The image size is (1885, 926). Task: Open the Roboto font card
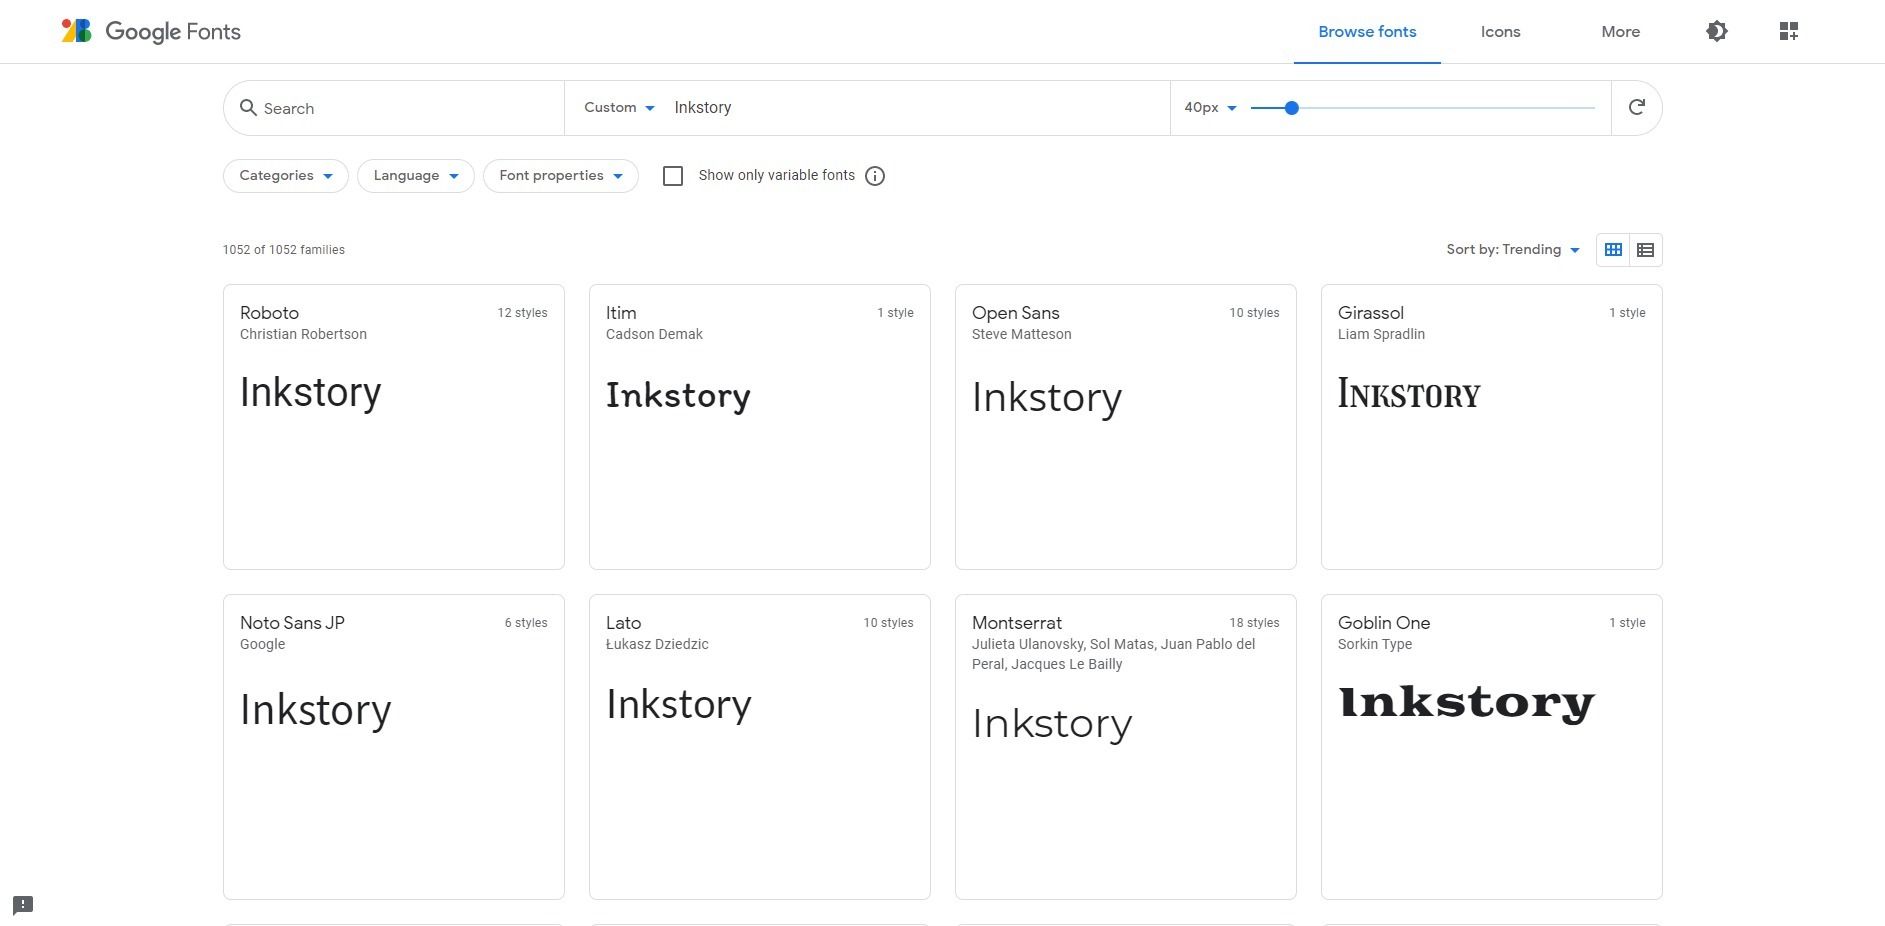click(393, 427)
